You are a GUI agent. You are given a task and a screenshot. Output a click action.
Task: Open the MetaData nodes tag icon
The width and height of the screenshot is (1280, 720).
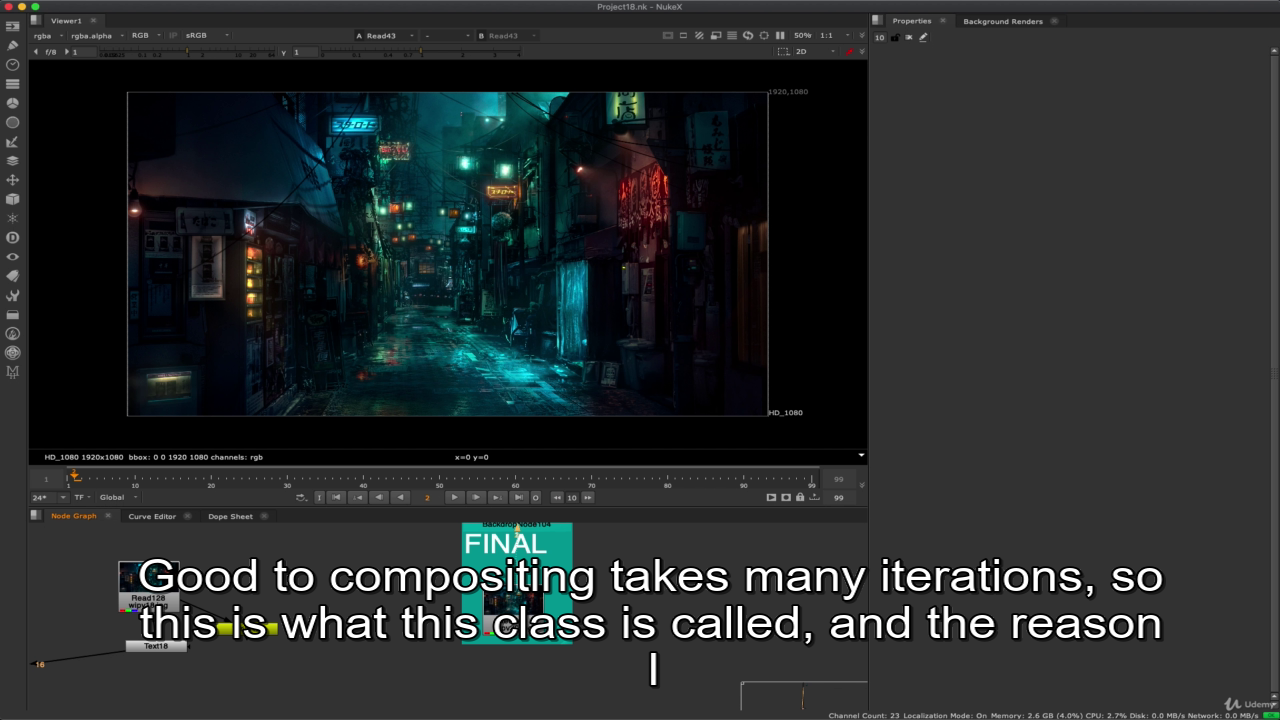pos(13,276)
